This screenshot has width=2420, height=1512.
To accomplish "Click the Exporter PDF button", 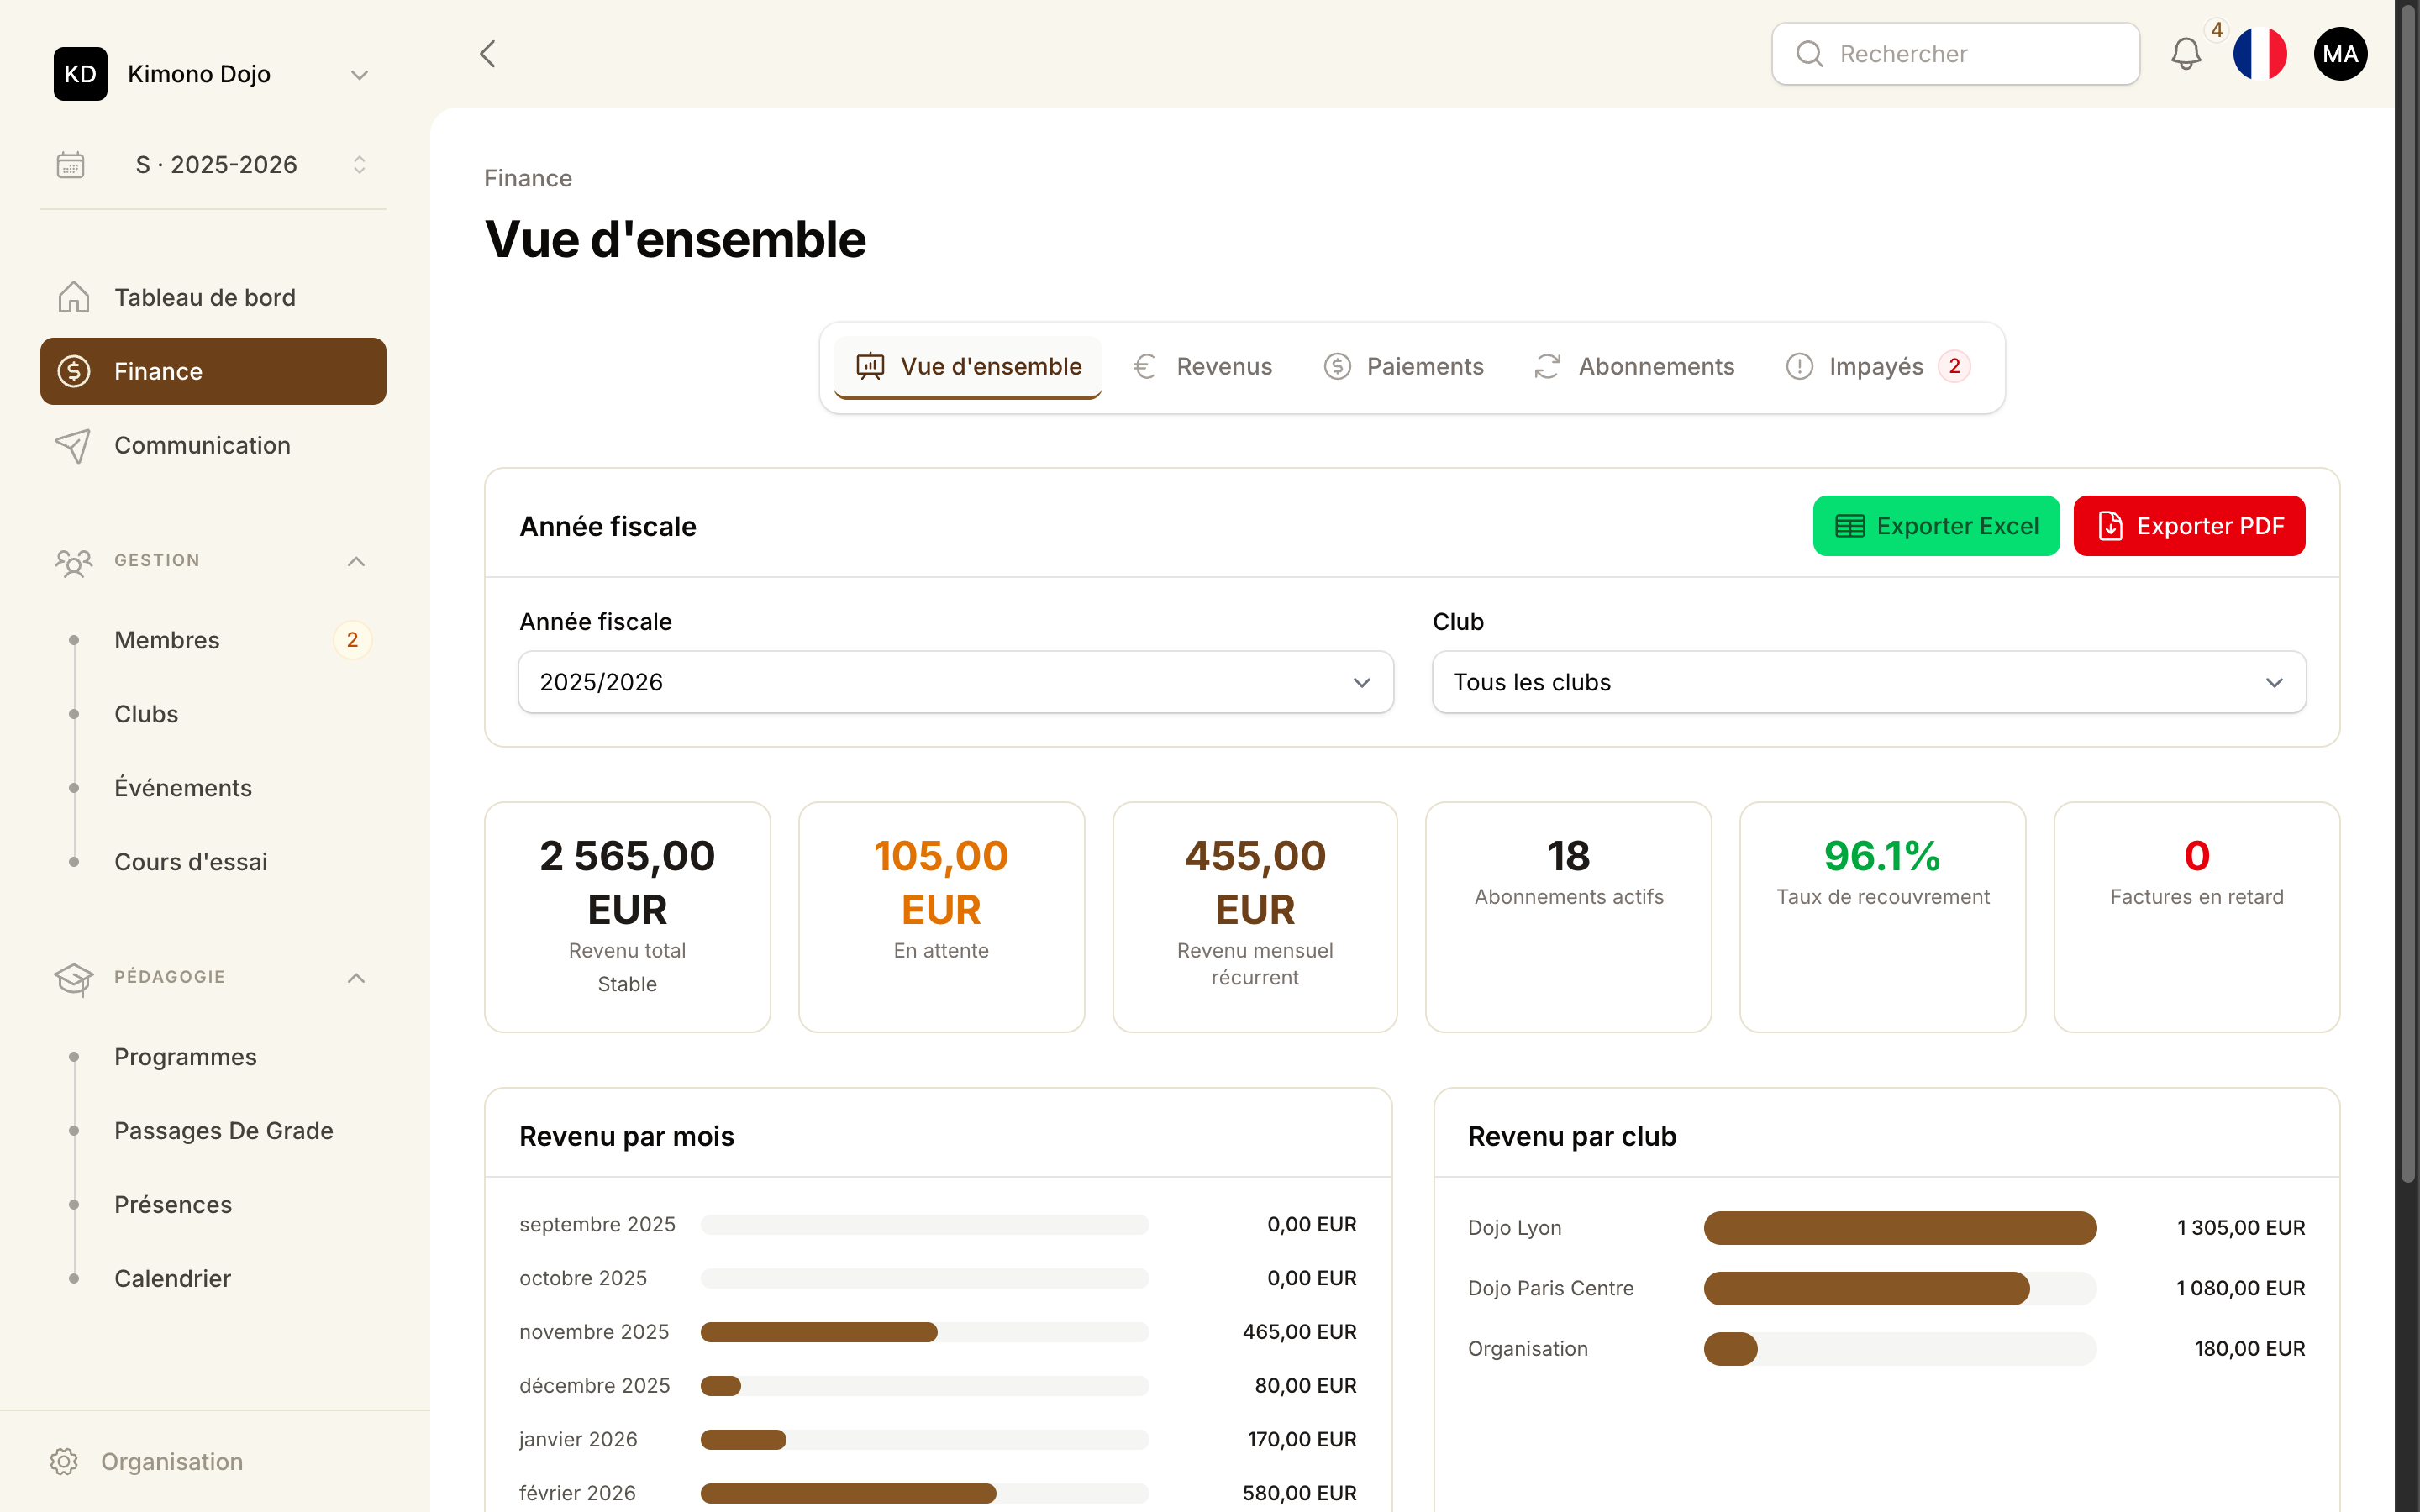I will pos(2188,525).
